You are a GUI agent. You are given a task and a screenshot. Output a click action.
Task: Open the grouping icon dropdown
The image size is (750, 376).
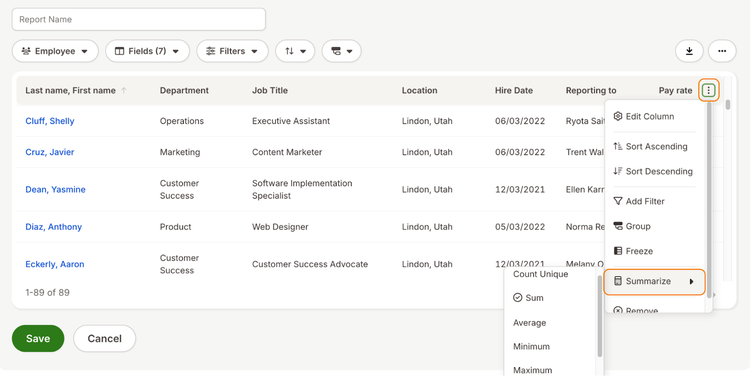pos(342,51)
